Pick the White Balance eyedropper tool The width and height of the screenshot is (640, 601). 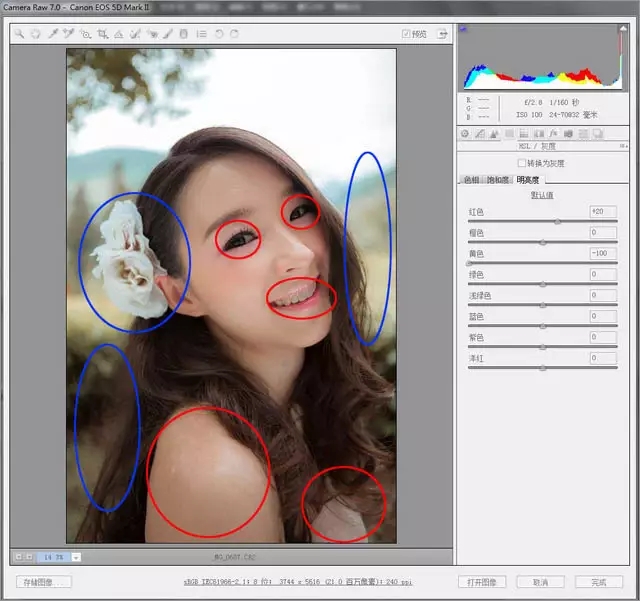click(53, 33)
